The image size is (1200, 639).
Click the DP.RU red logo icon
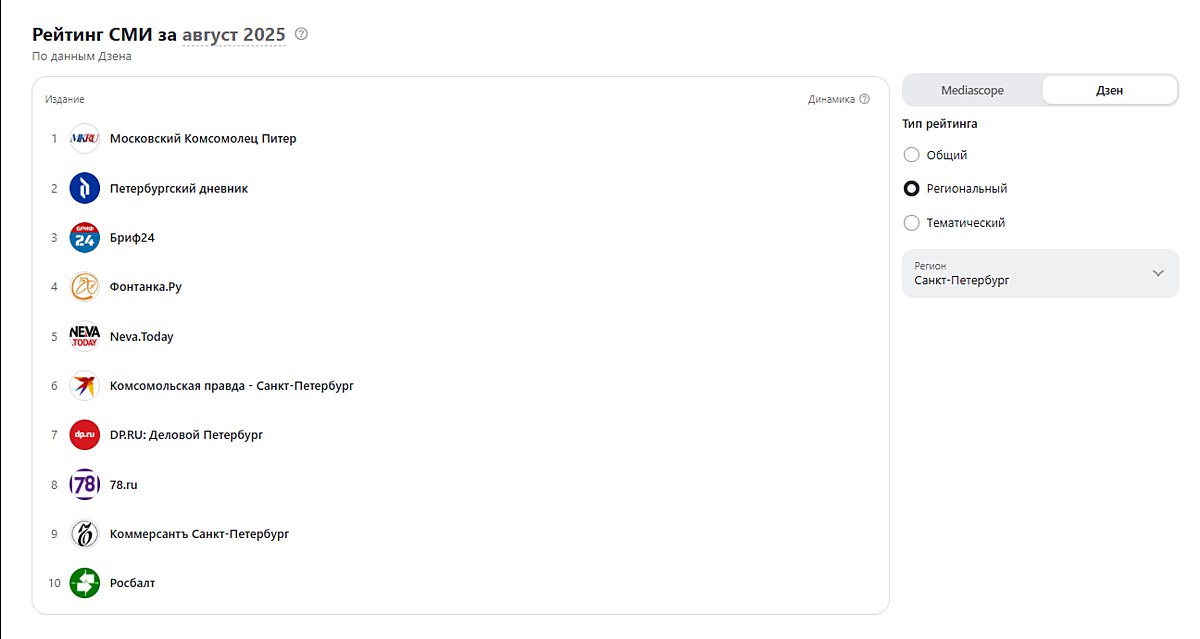coord(85,435)
